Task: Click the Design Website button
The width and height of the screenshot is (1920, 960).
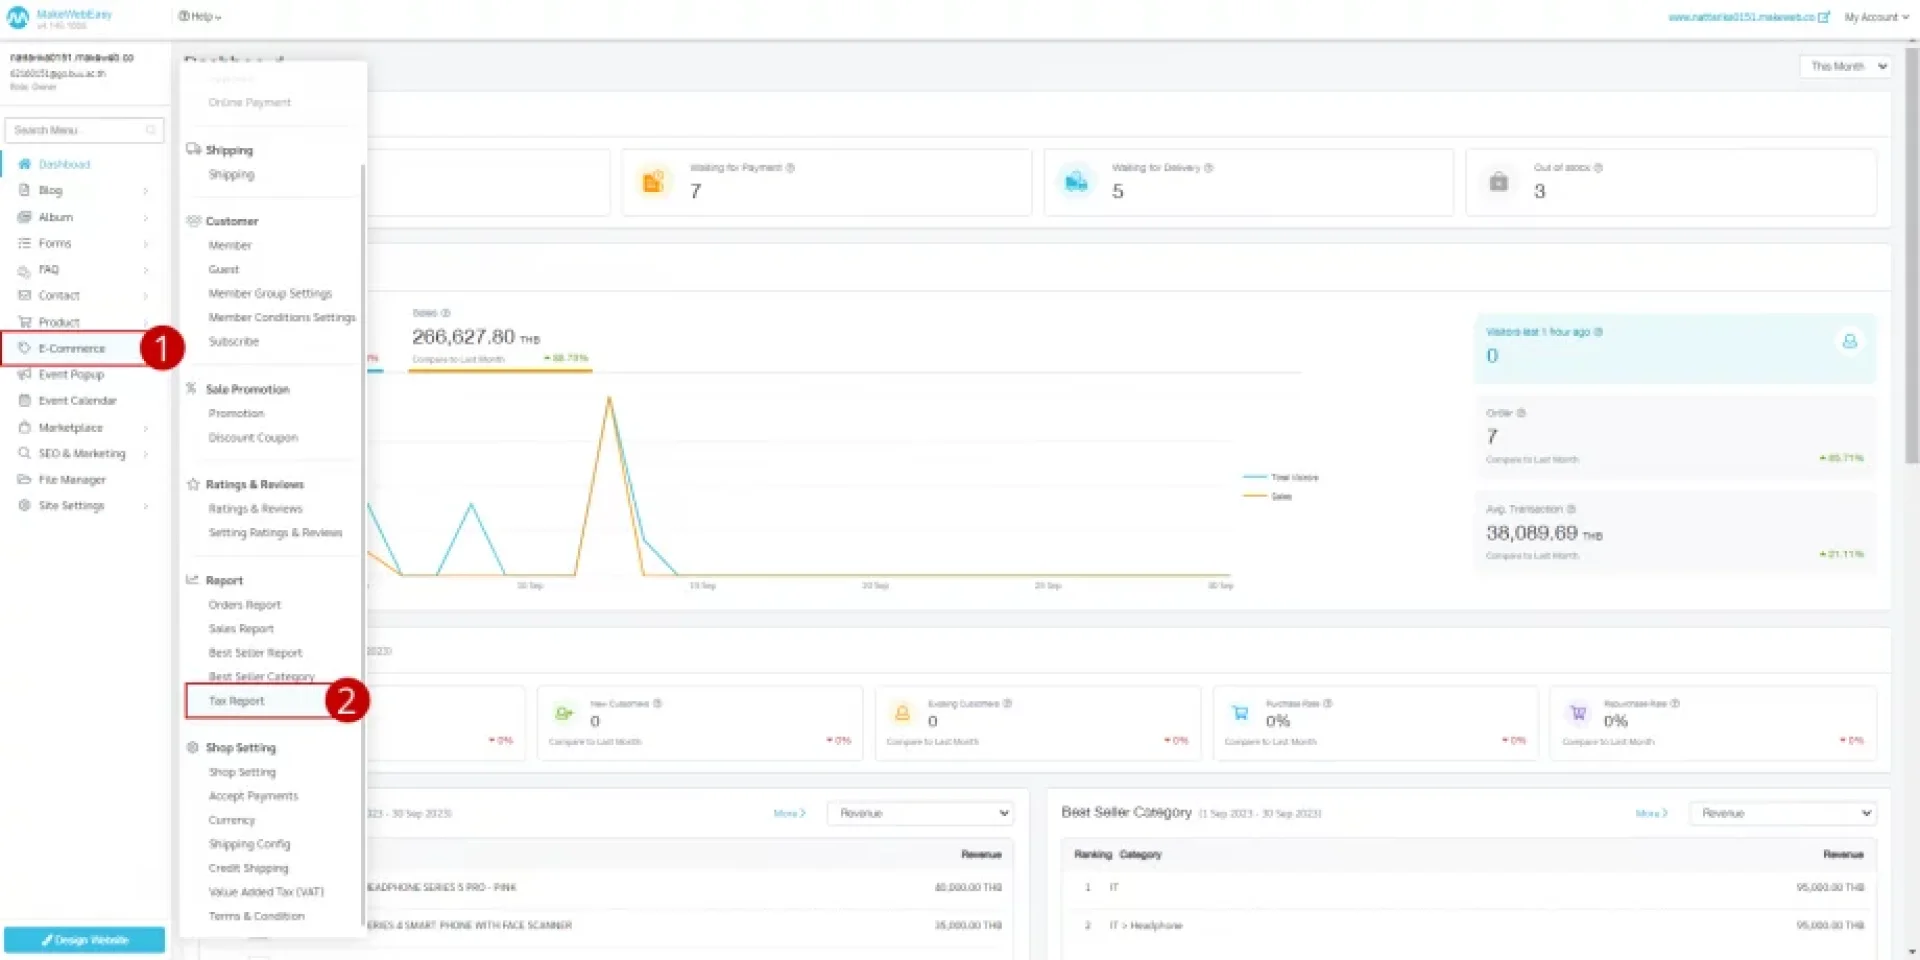Action: [85, 940]
